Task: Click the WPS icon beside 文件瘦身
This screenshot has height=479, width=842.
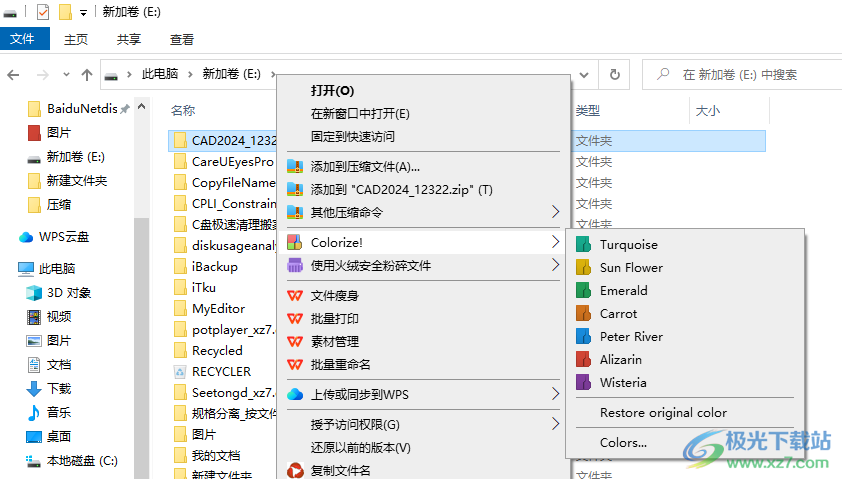Action: pos(295,295)
